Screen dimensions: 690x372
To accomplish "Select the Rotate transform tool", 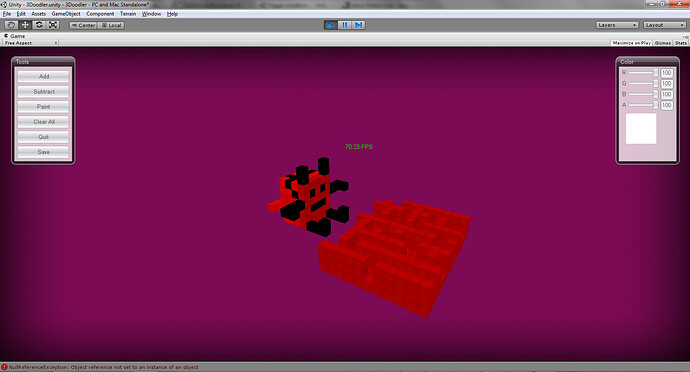I will coord(39,25).
